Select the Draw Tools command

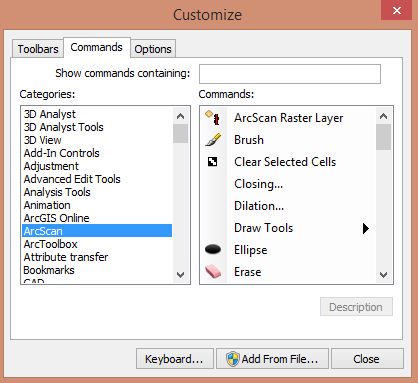pyautogui.click(x=263, y=228)
